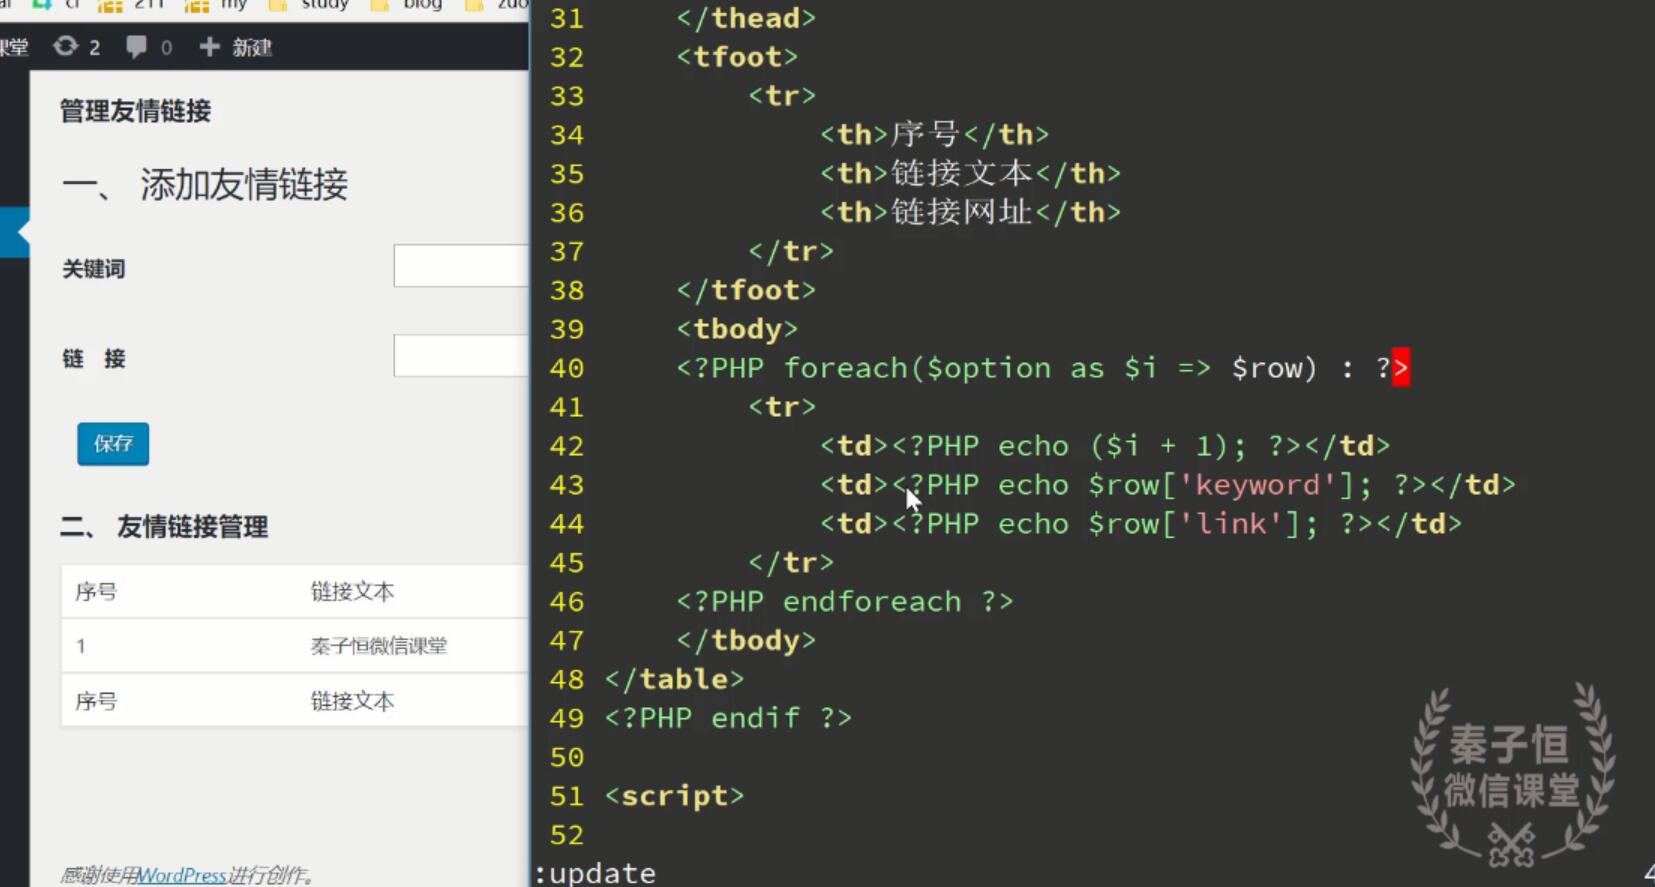Click the </table> closing tag
The height and width of the screenshot is (887, 1655).
674,680
